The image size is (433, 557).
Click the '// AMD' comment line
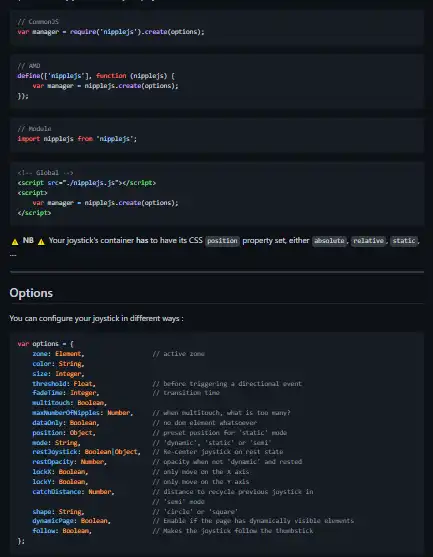coord(29,66)
